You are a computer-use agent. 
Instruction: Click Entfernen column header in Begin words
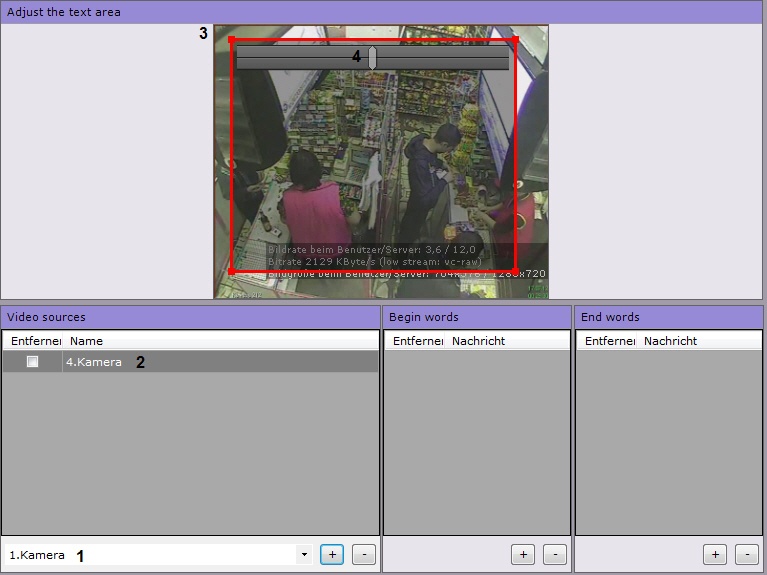(416, 341)
